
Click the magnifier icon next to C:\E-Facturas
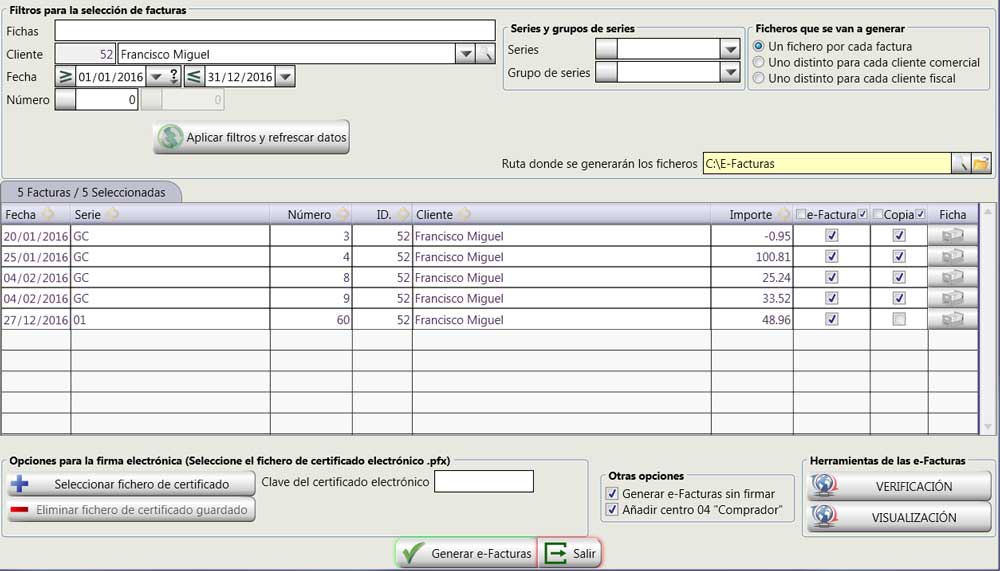point(960,164)
